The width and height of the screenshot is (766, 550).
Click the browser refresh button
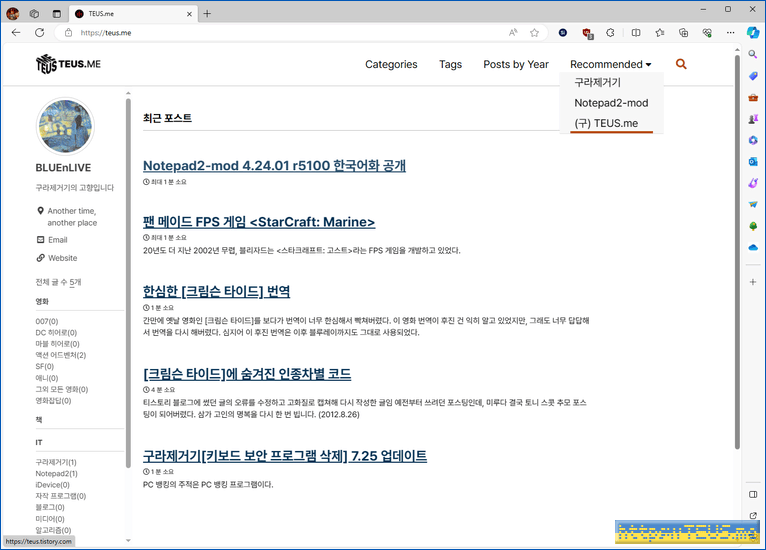[40, 32]
